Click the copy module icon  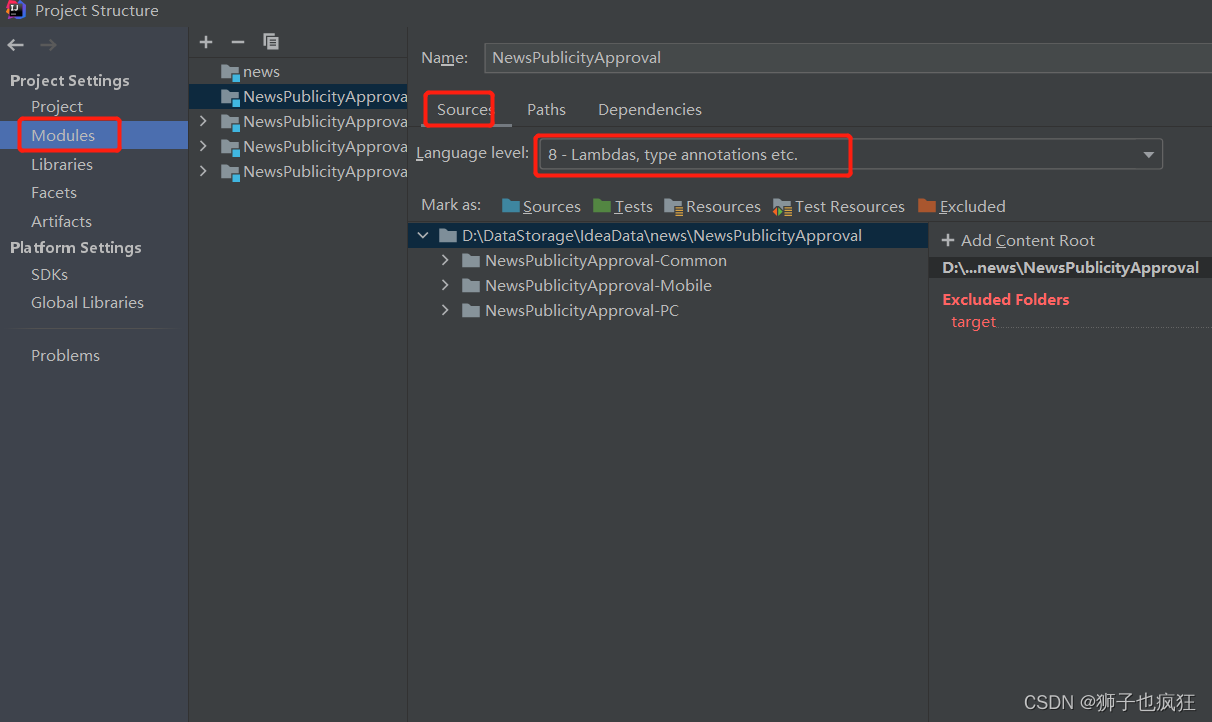[x=271, y=42]
